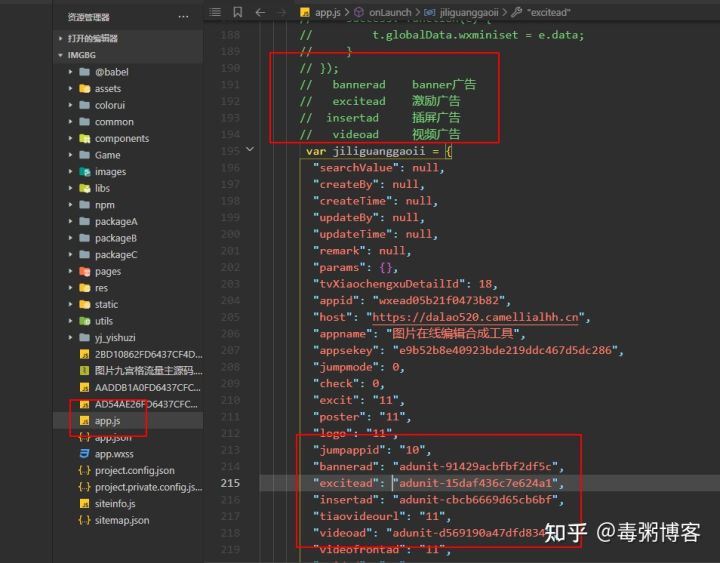Viewport: 720px width, 563px height.
Task: Open file AADDB1A0FD6437CFC...
Action: pyautogui.click(x=147, y=388)
